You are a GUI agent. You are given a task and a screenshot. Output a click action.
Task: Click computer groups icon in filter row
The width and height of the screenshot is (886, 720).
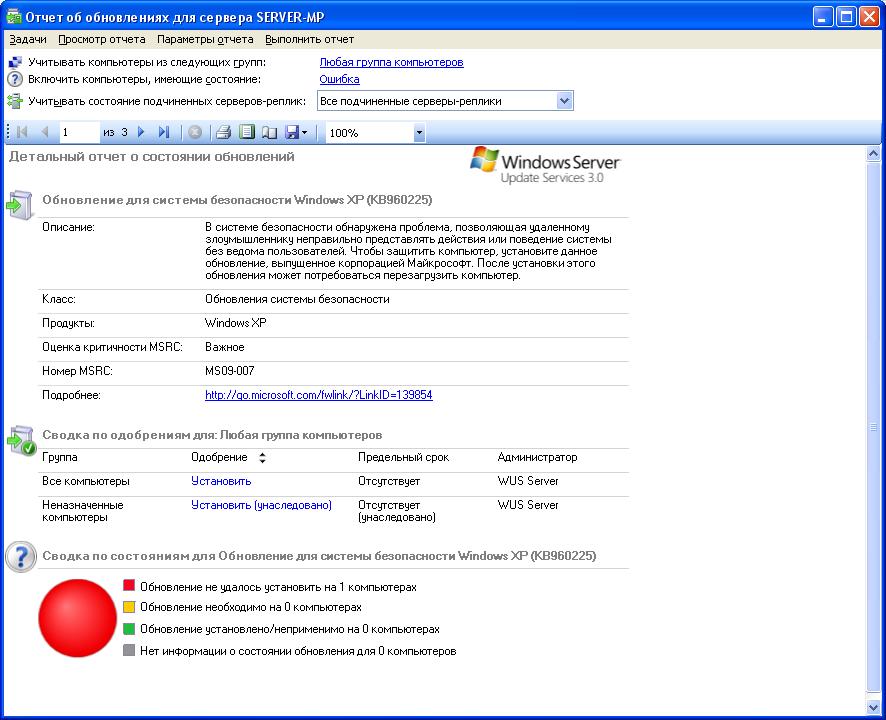(15, 62)
